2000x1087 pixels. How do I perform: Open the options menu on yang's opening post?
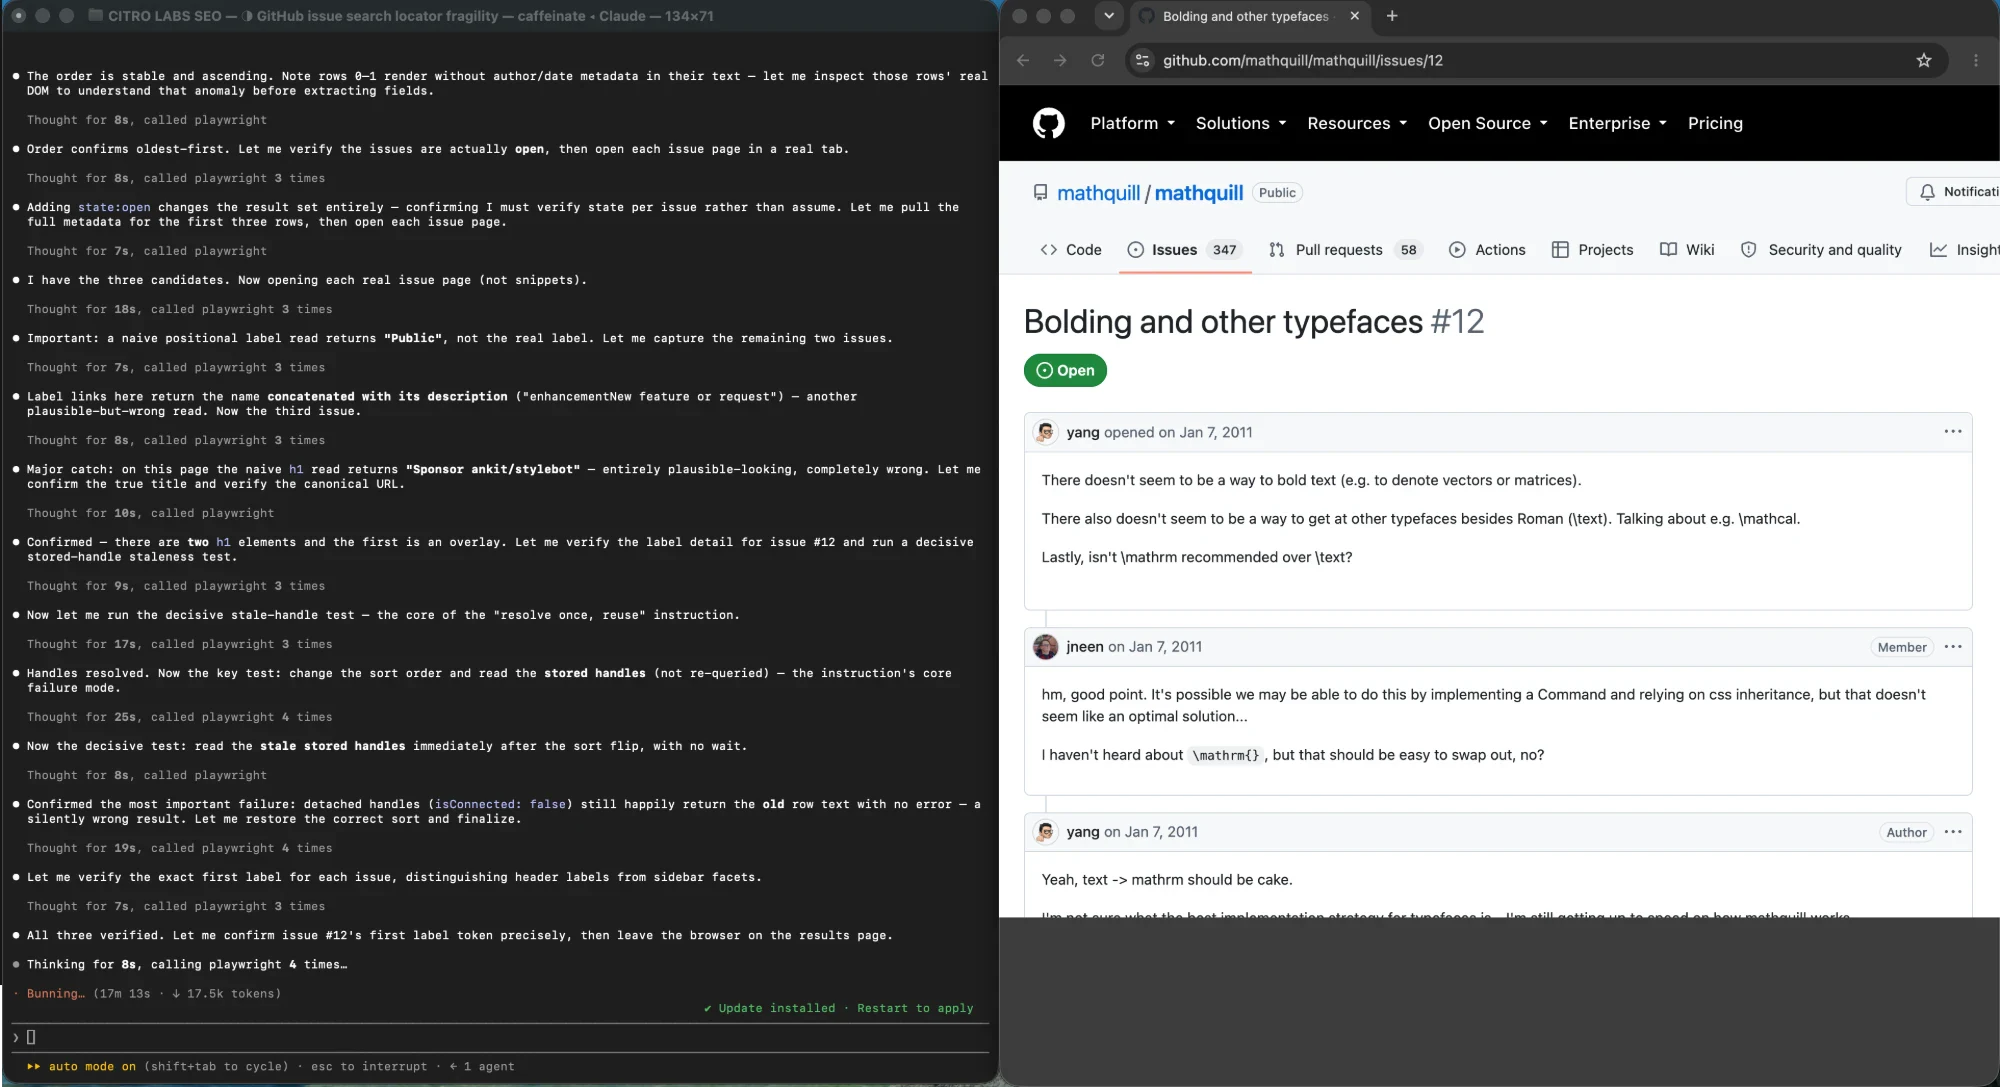(x=1952, y=432)
